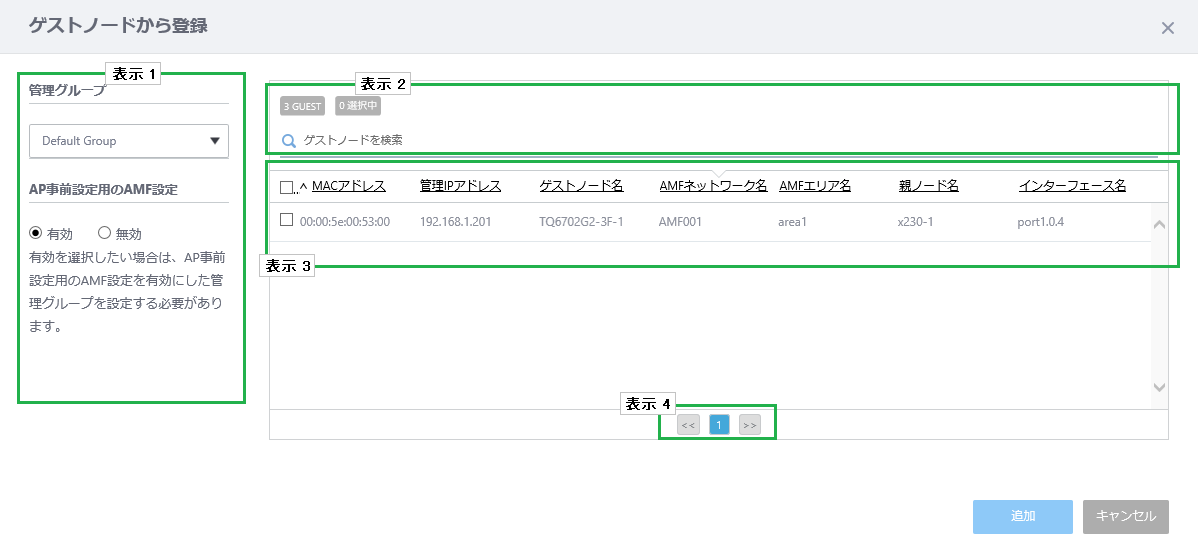Click the sort arrow beside header checkbox

pyautogui.click(x=303, y=187)
